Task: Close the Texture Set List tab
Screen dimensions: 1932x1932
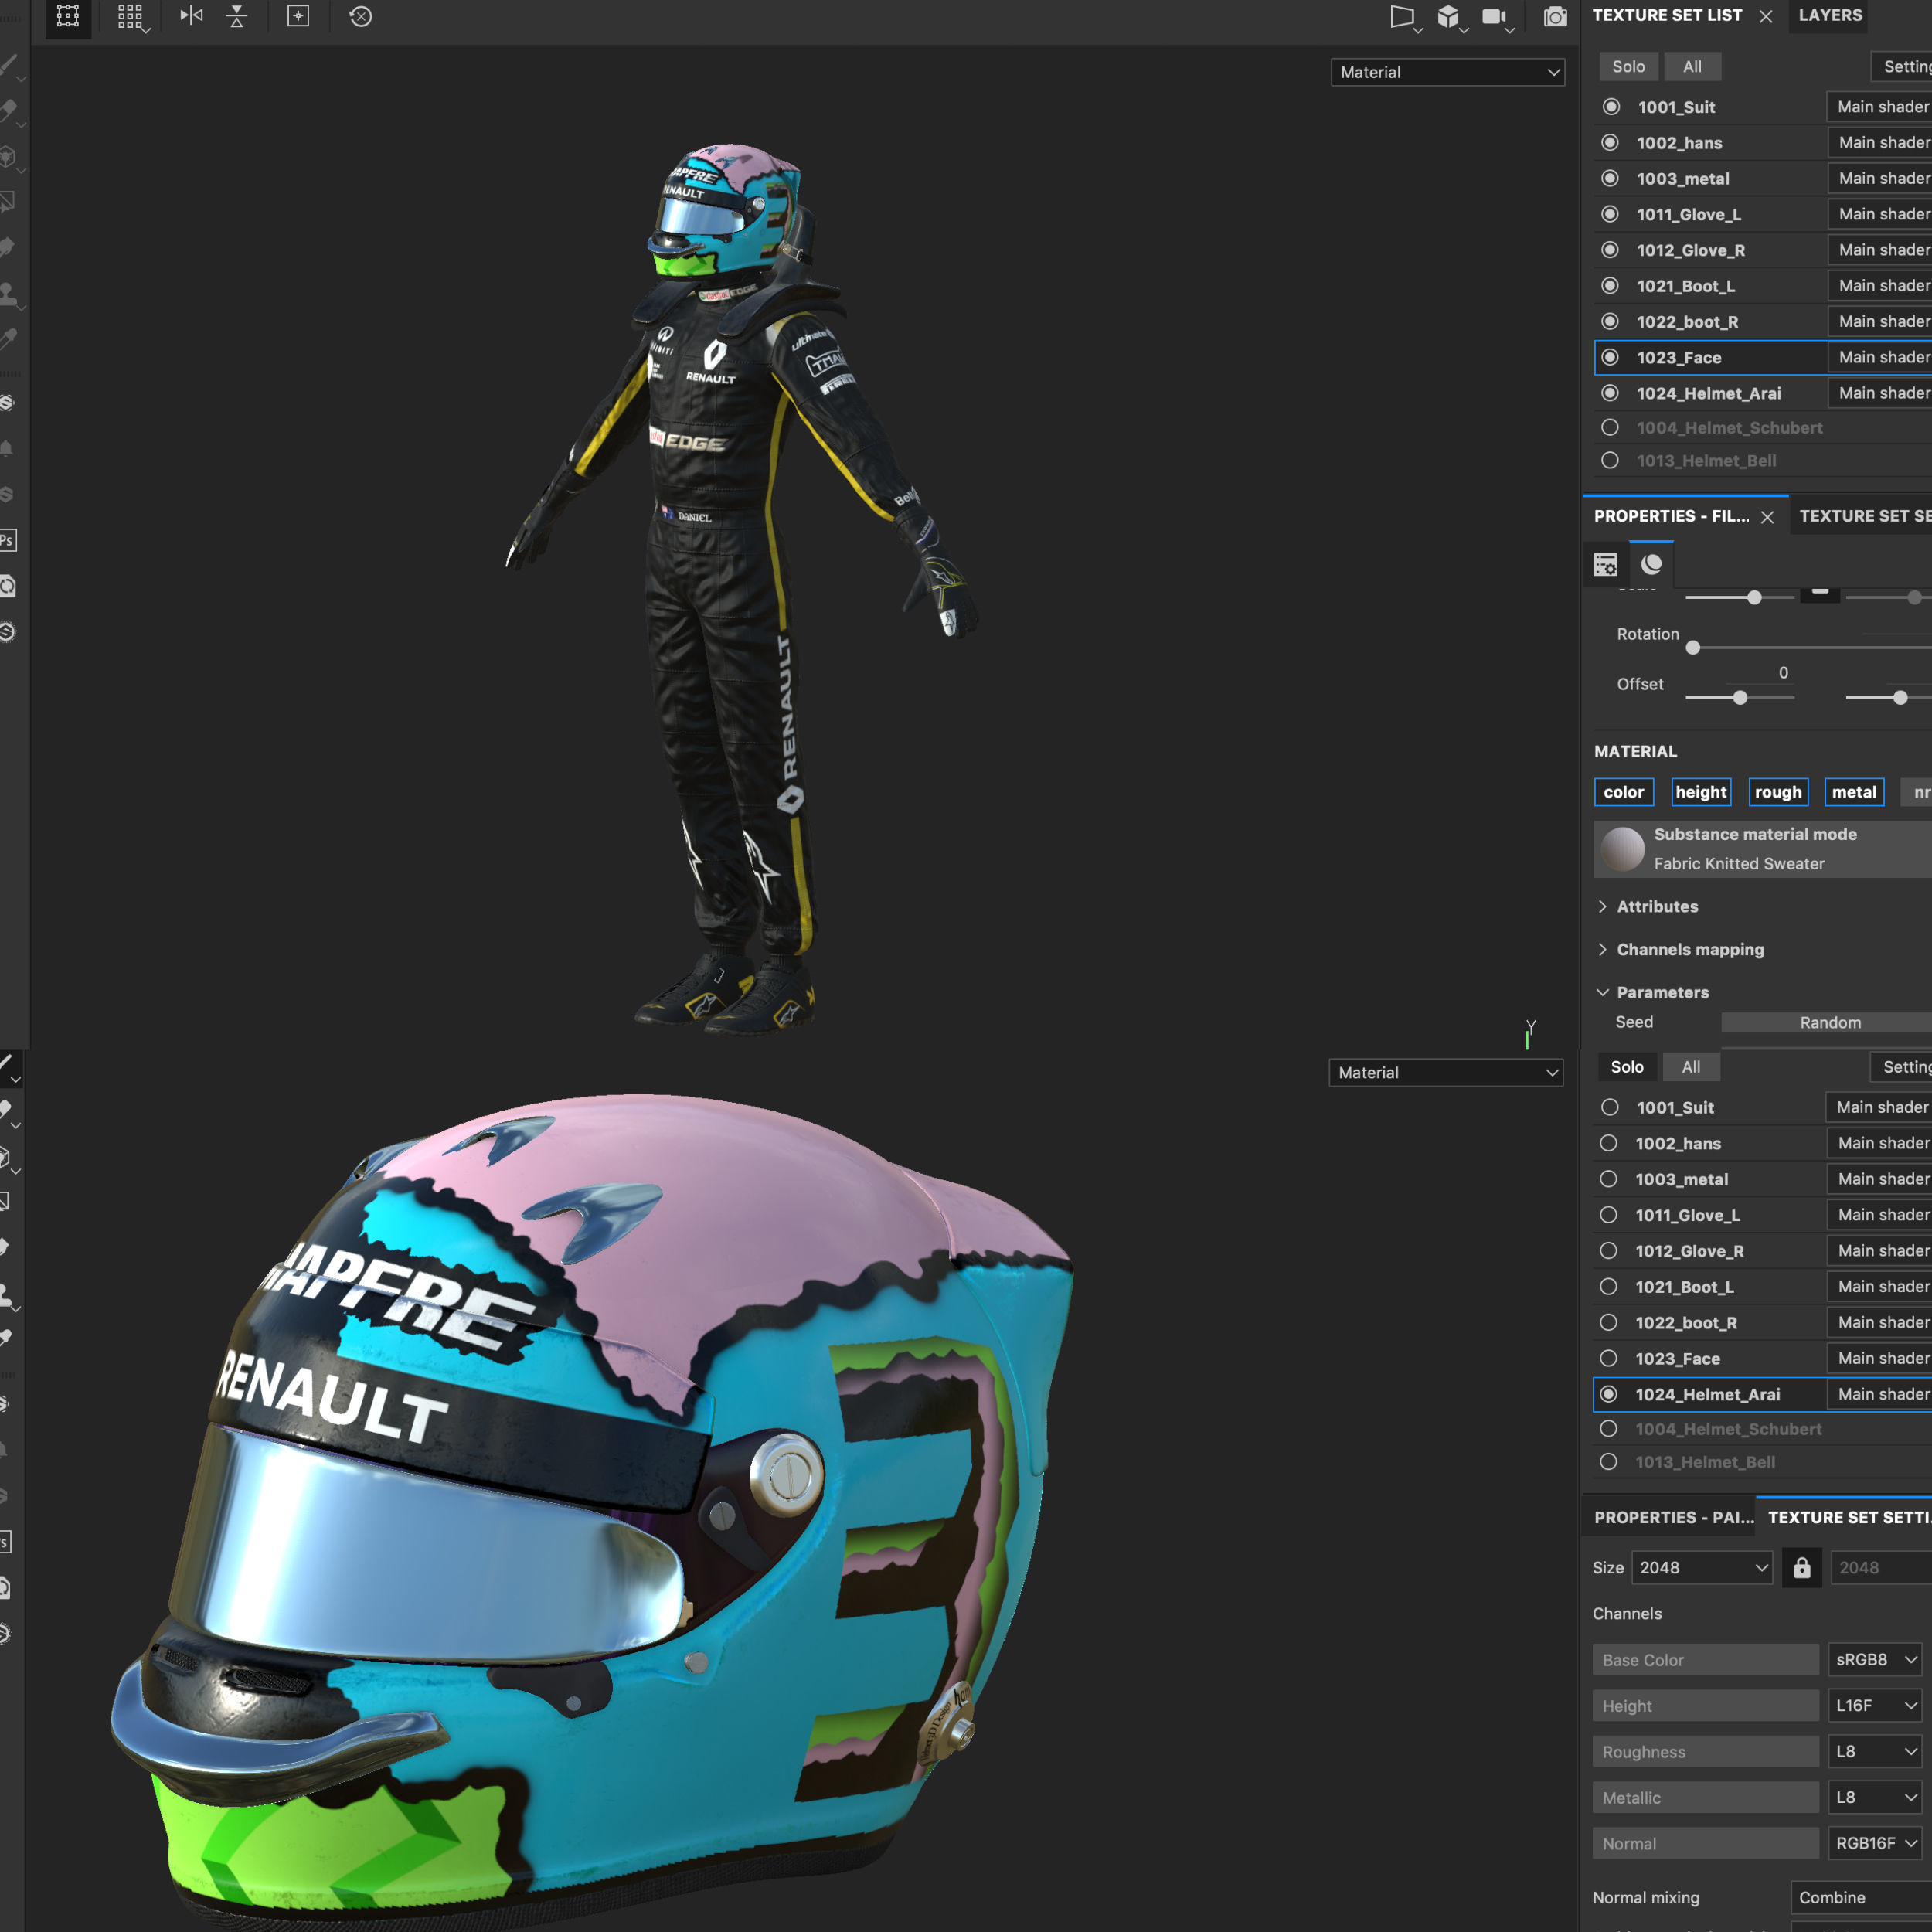Action: tap(1766, 16)
